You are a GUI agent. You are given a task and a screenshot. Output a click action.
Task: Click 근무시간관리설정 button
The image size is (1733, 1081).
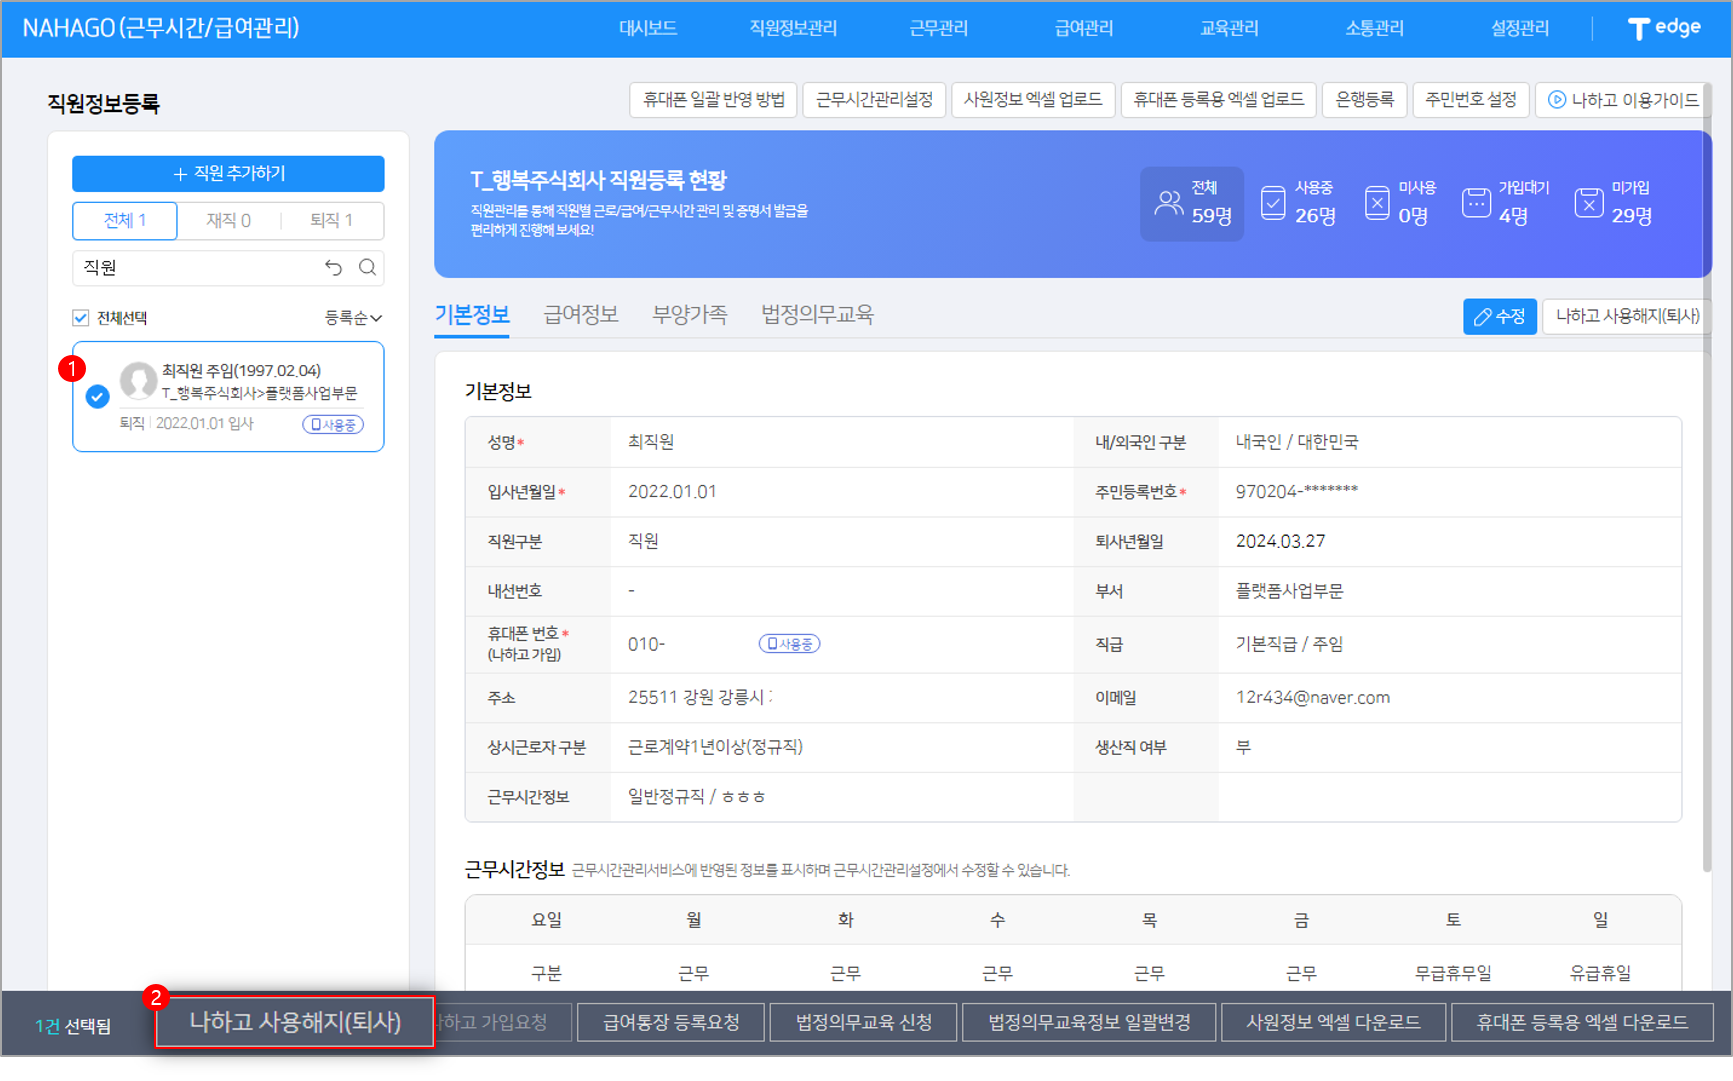tap(874, 100)
